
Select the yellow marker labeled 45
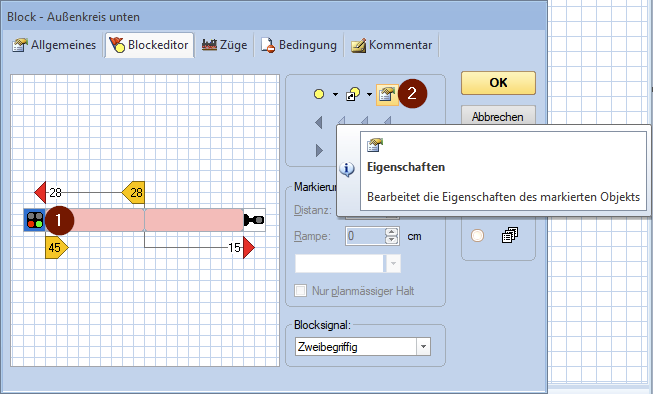57,247
